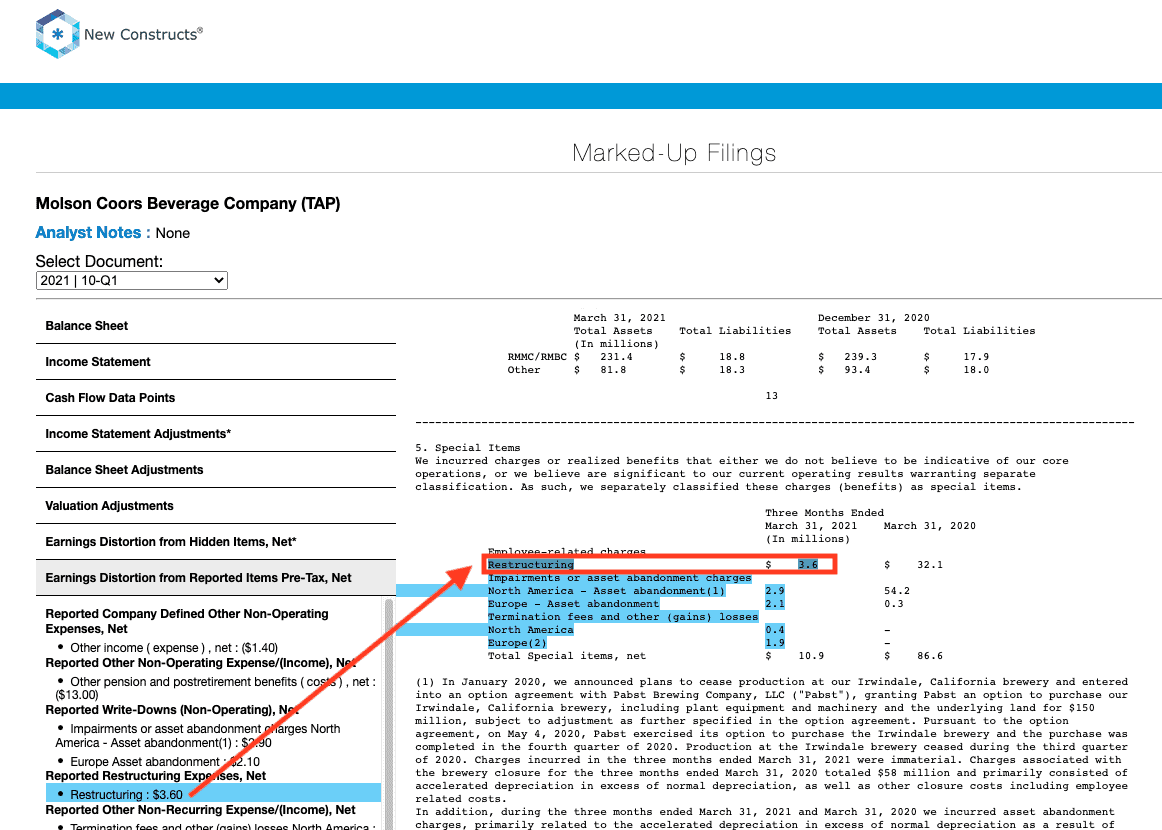Click the highlighted Europe(2) line

(x=517, y=643)
